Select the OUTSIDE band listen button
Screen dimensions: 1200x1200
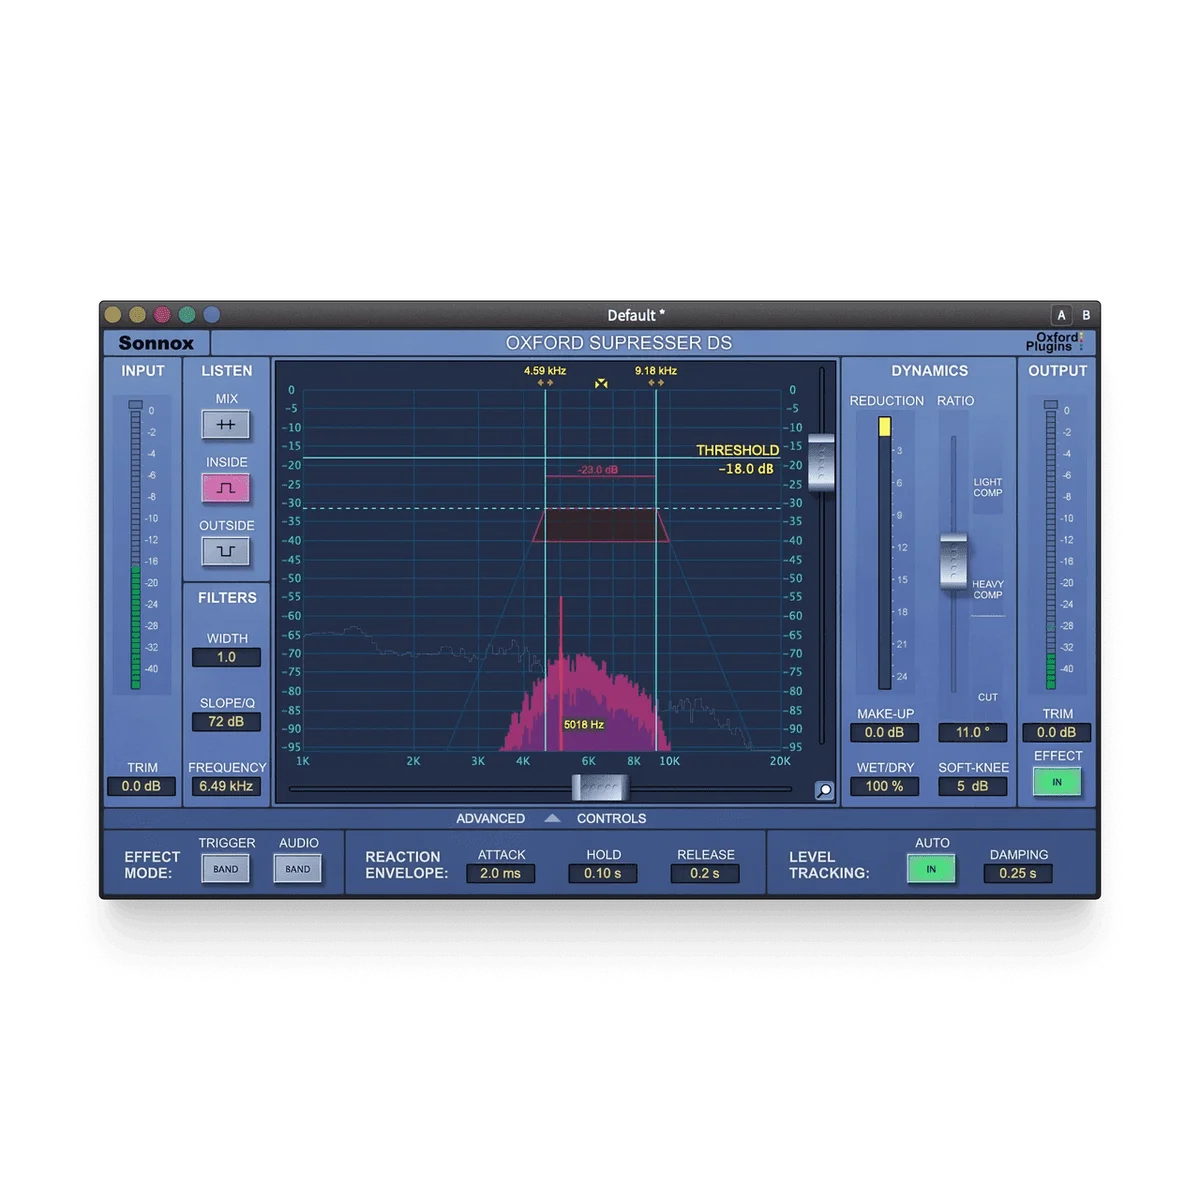[226, 551]
